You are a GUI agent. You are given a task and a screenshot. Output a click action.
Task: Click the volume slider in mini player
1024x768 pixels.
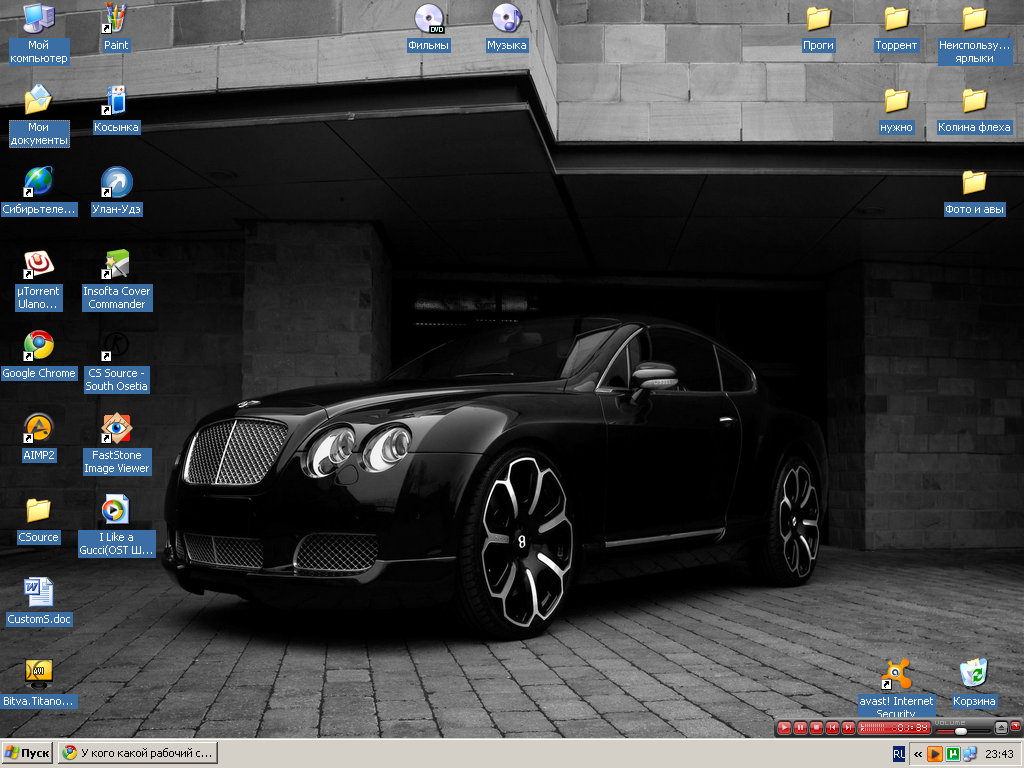pyautogui.click(x=960, y=731)
